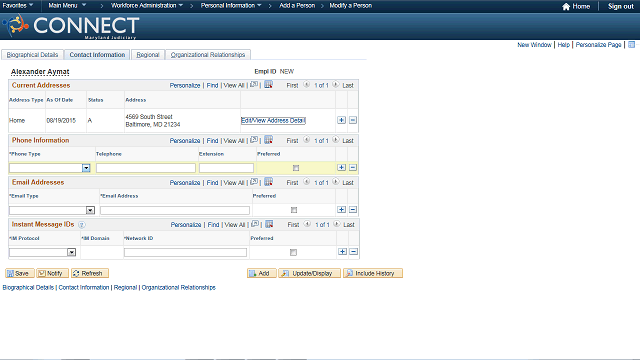Expand the Favorites menu
This screenshot has height=360, width=640.
(x=18, y=6)
